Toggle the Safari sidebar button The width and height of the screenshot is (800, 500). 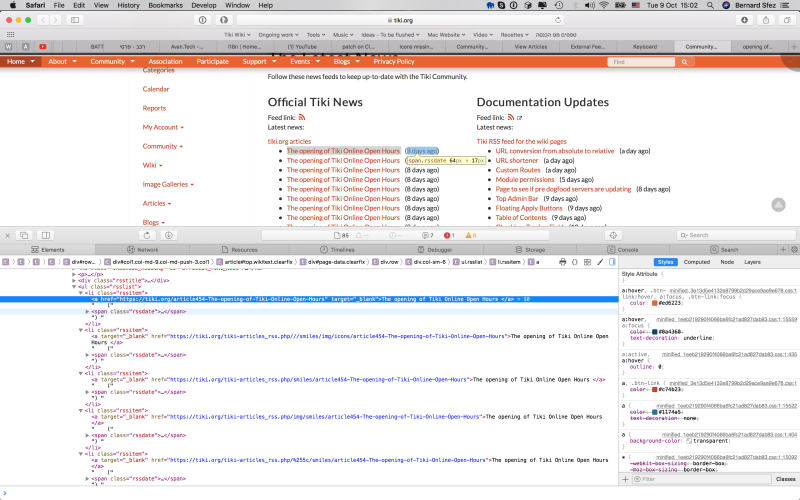tap(75, 20)
